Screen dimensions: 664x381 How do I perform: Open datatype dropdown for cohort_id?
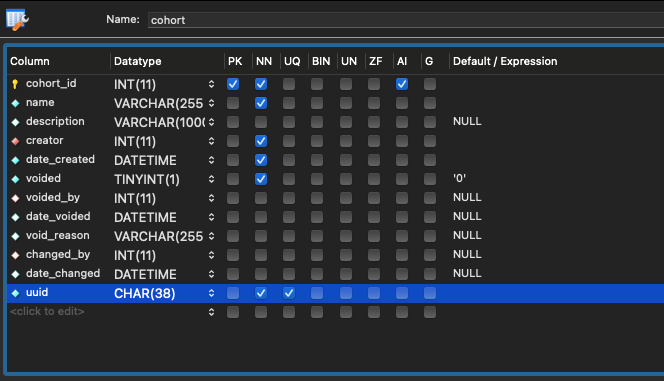(x=211, y=84)
